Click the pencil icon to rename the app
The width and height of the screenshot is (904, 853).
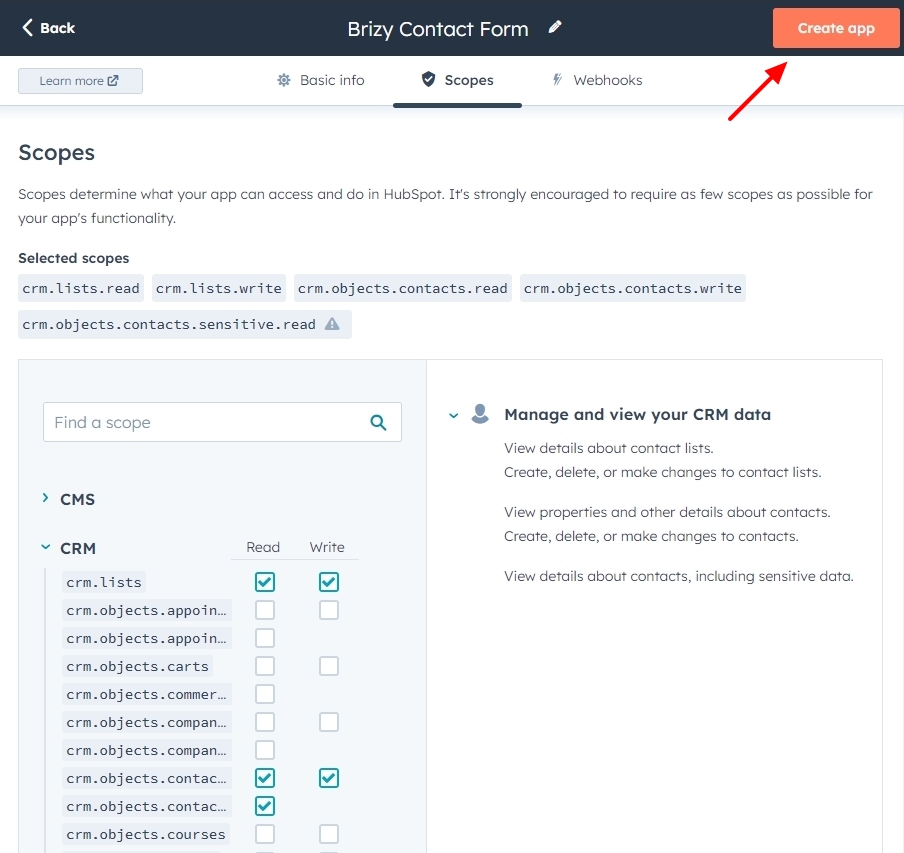click(555, 27)
